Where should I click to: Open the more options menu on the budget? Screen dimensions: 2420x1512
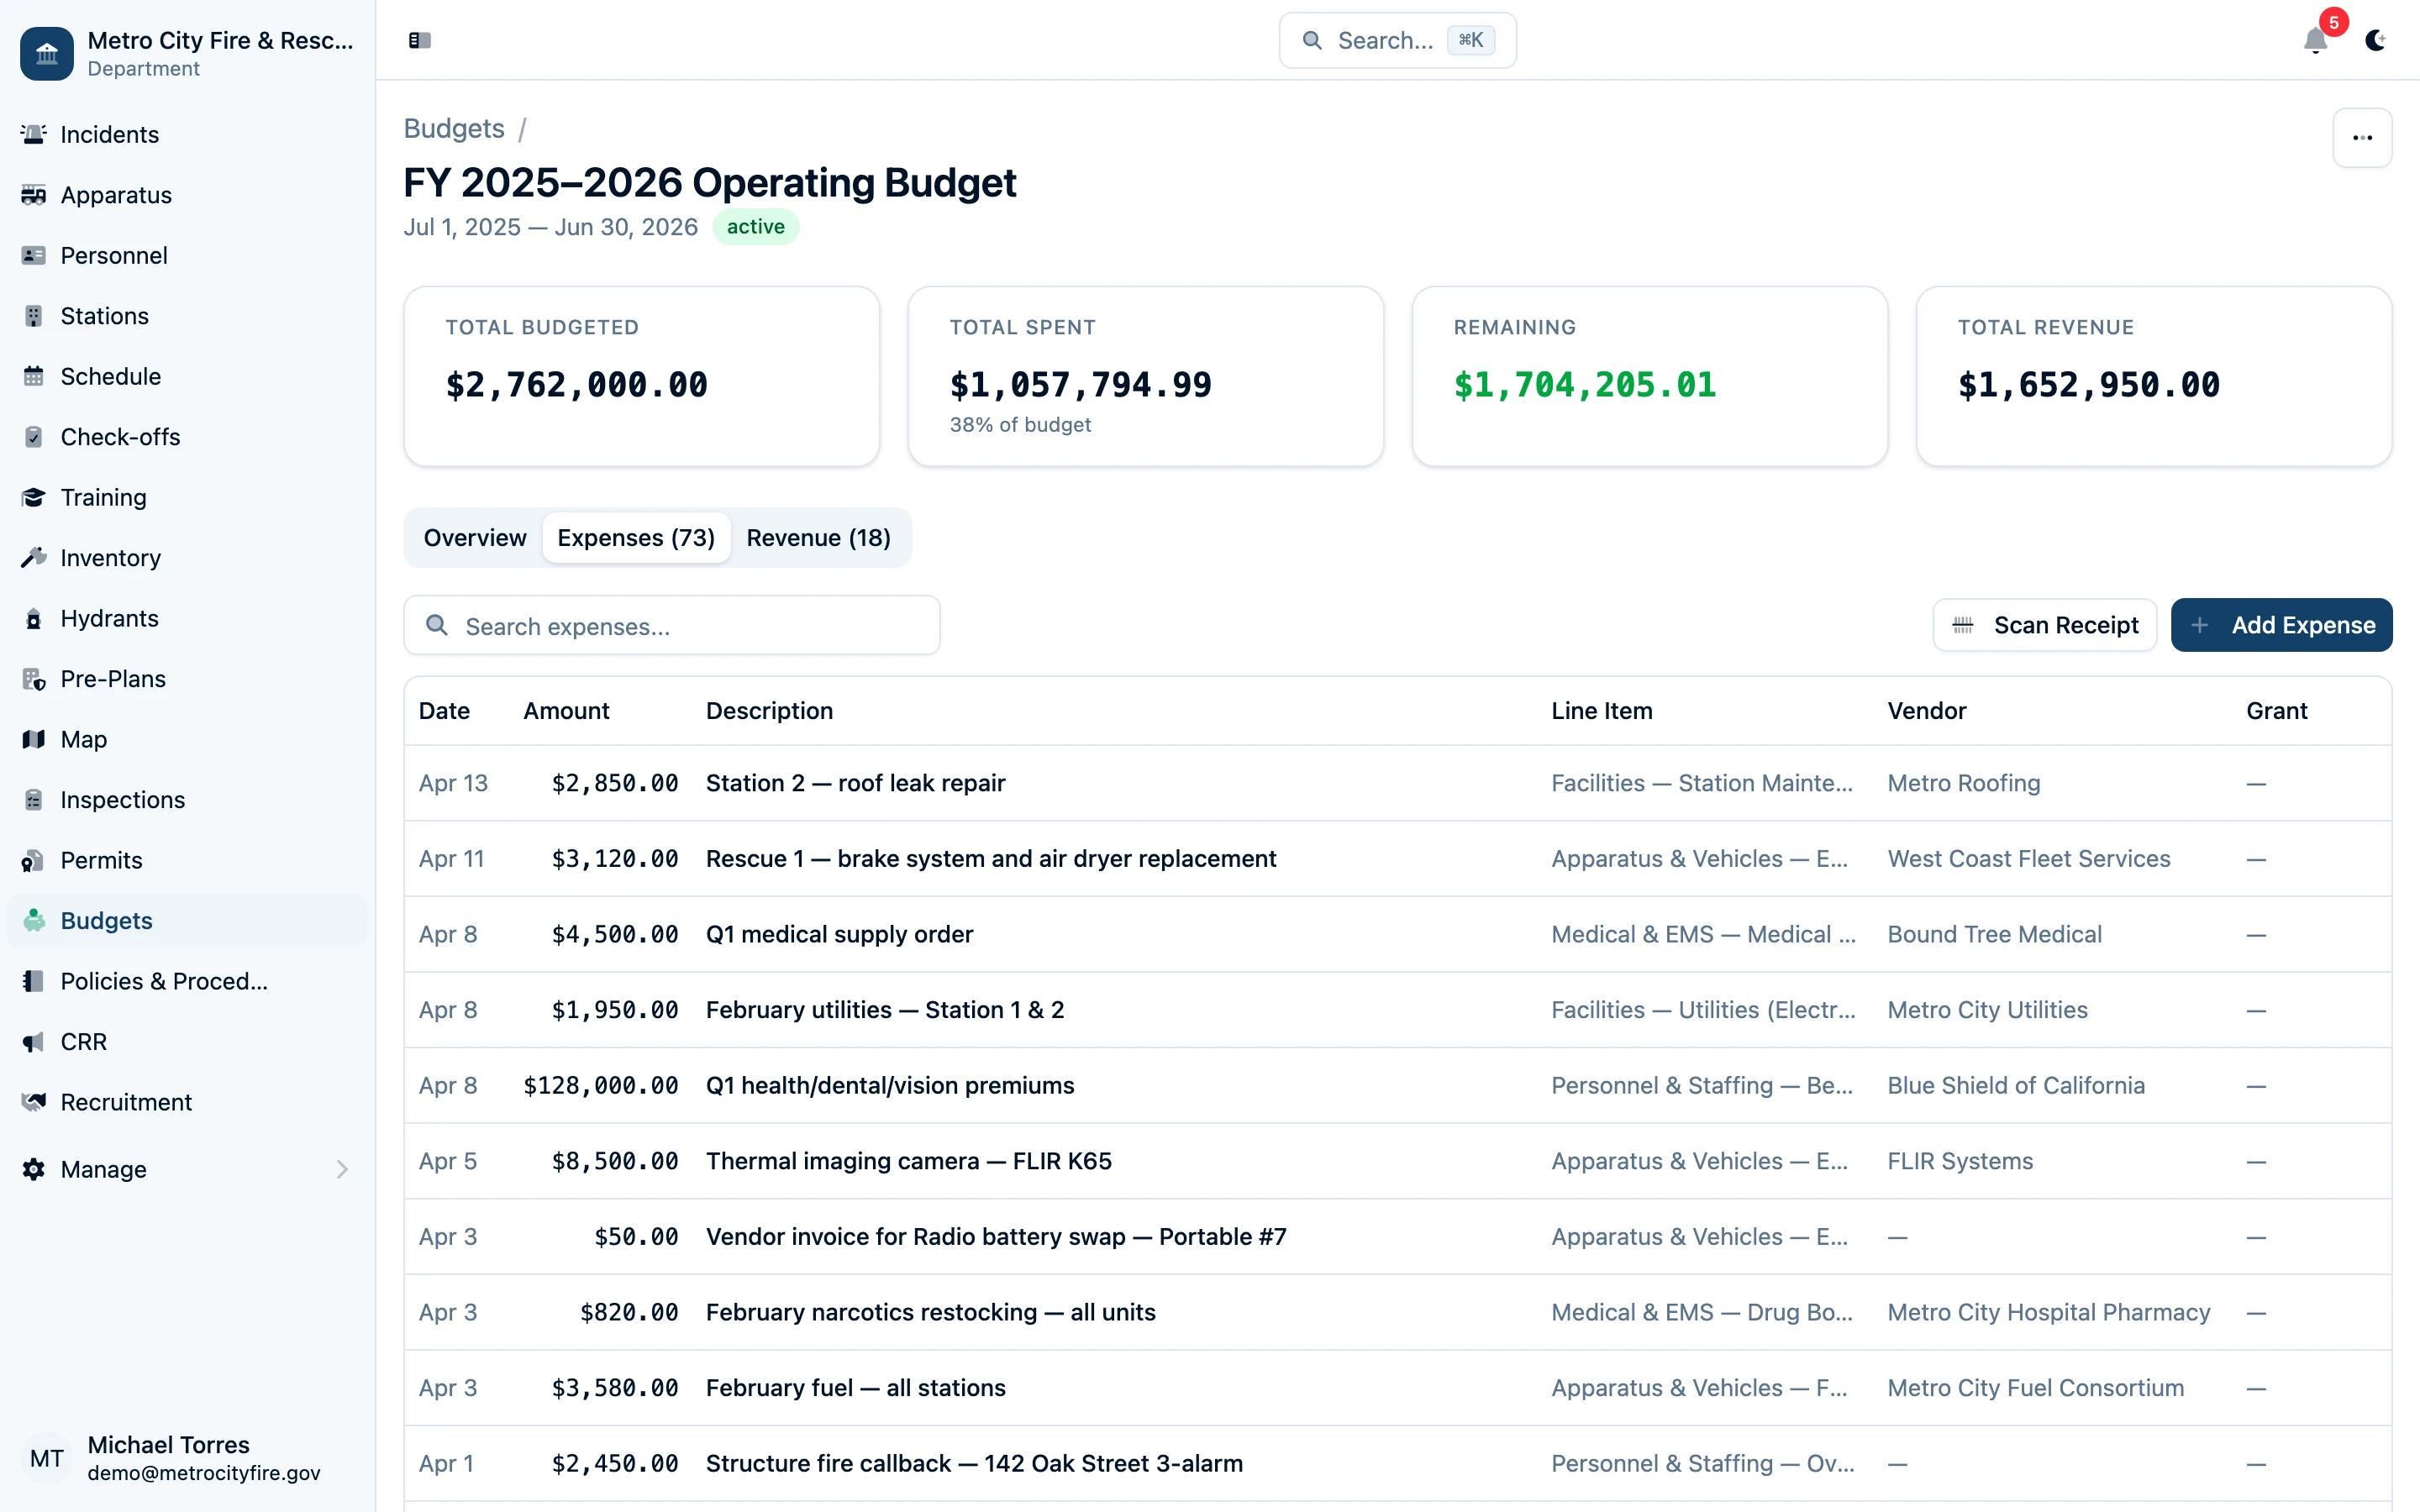(2362, 138)
